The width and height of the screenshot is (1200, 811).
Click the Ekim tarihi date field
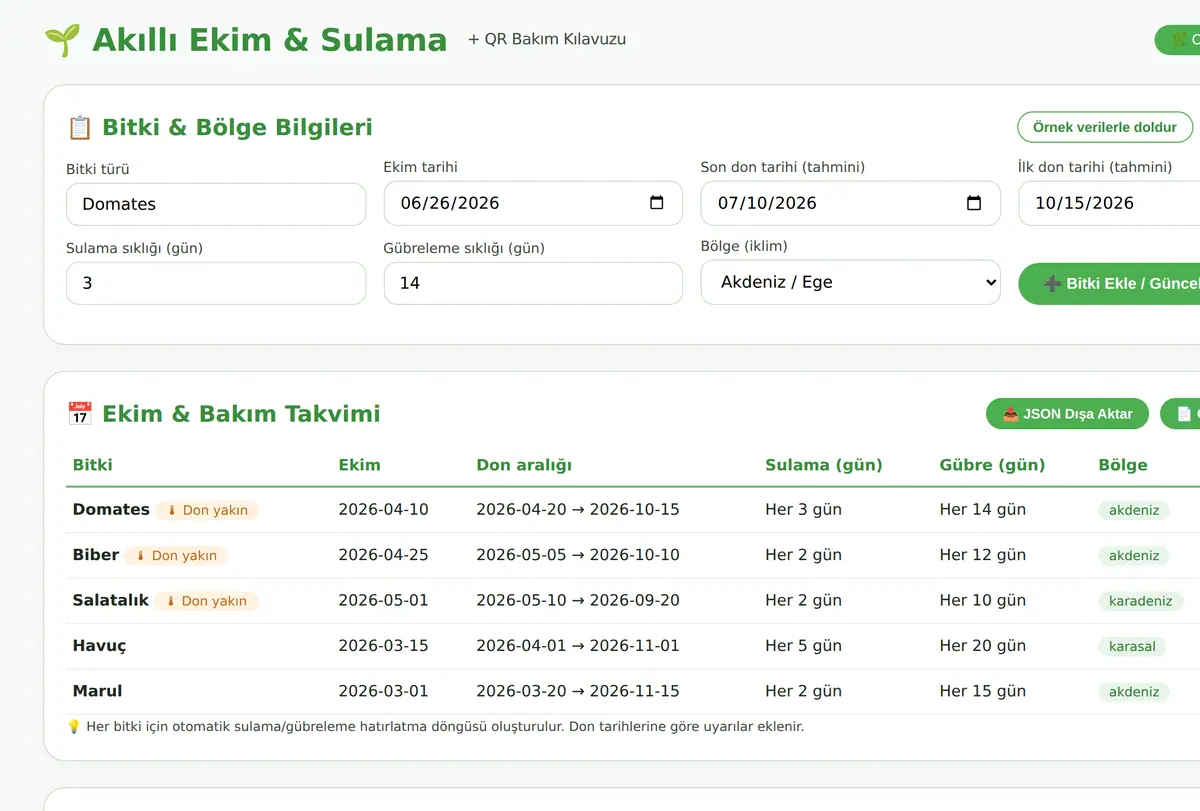533,203
